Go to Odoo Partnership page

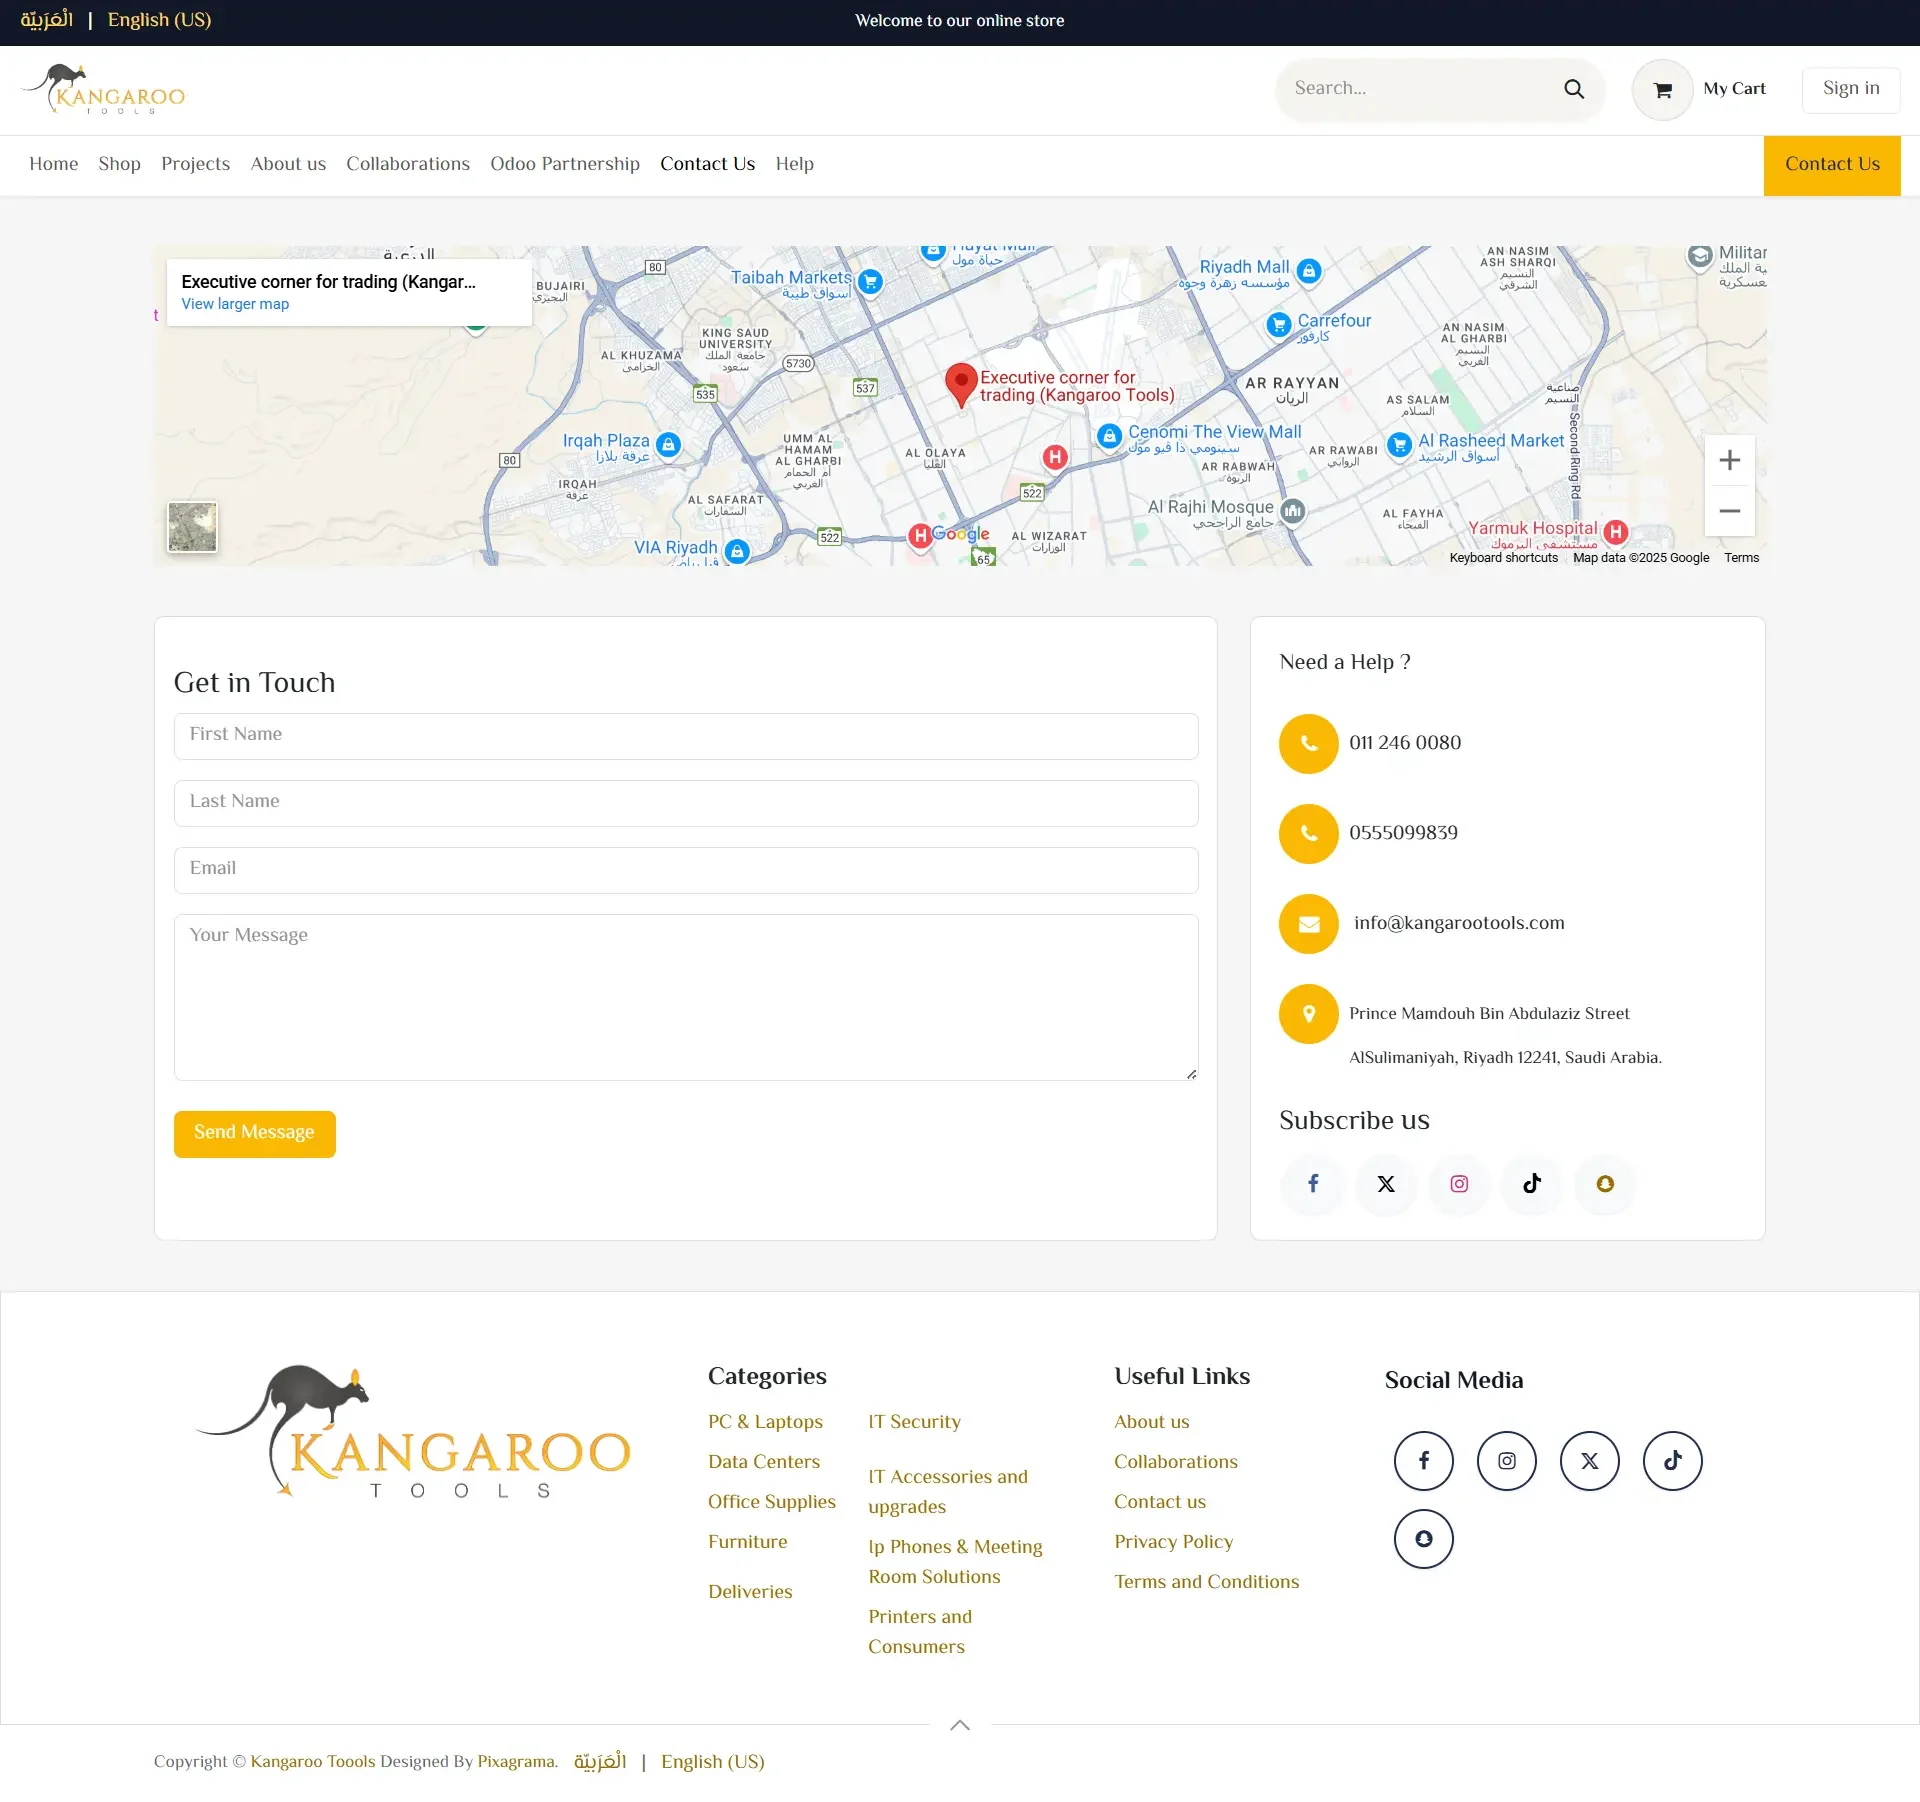pos(564,164)
